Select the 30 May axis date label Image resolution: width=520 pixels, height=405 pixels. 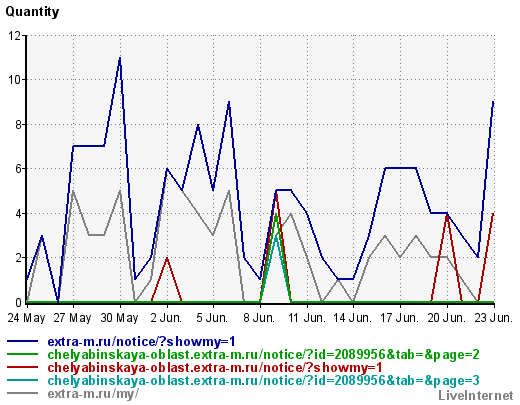[x=119, y=318]
